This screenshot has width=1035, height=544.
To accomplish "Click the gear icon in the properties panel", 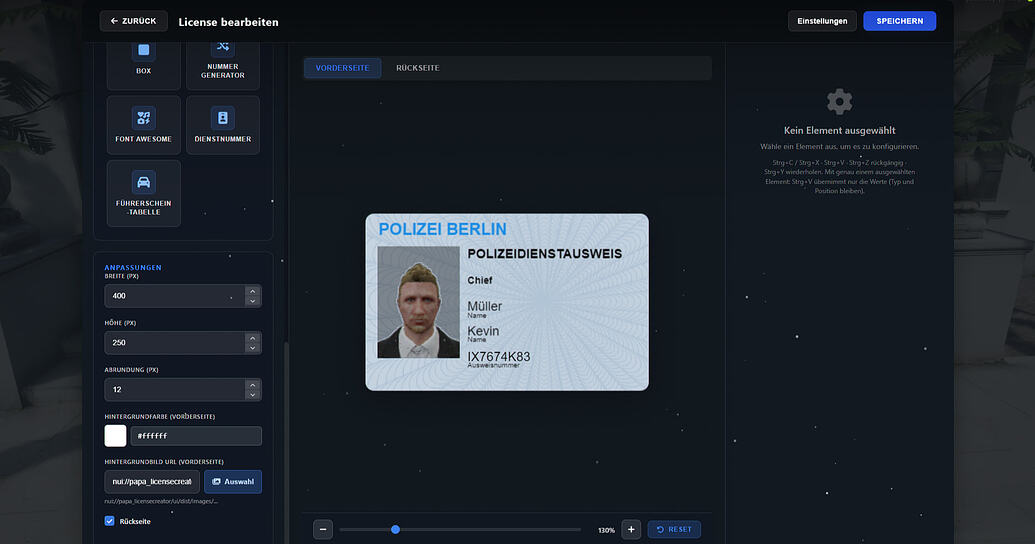I will tap(839, 102).
